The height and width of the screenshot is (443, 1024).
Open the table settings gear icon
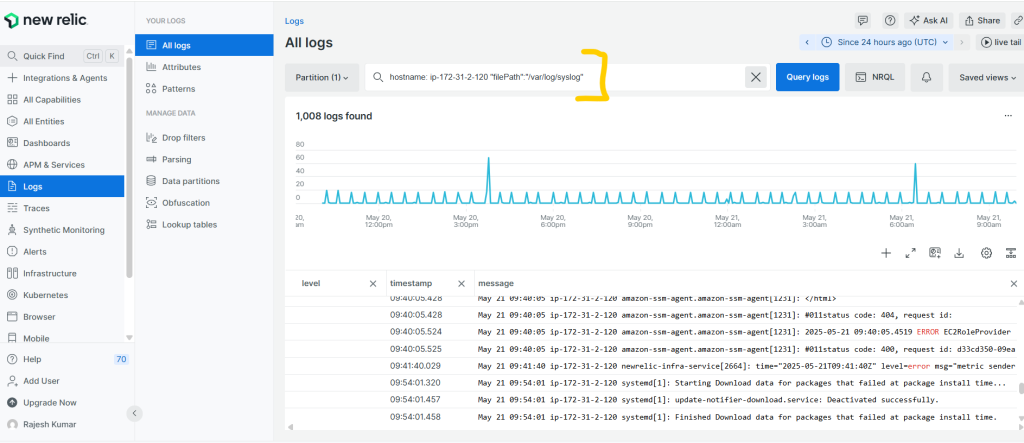986,254
